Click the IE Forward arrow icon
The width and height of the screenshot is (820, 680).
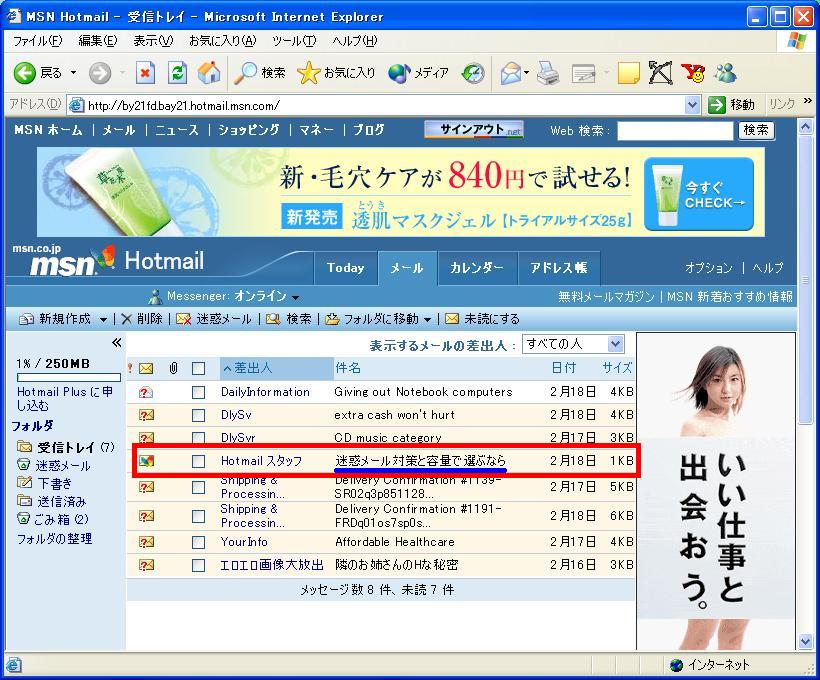(99, 73)
